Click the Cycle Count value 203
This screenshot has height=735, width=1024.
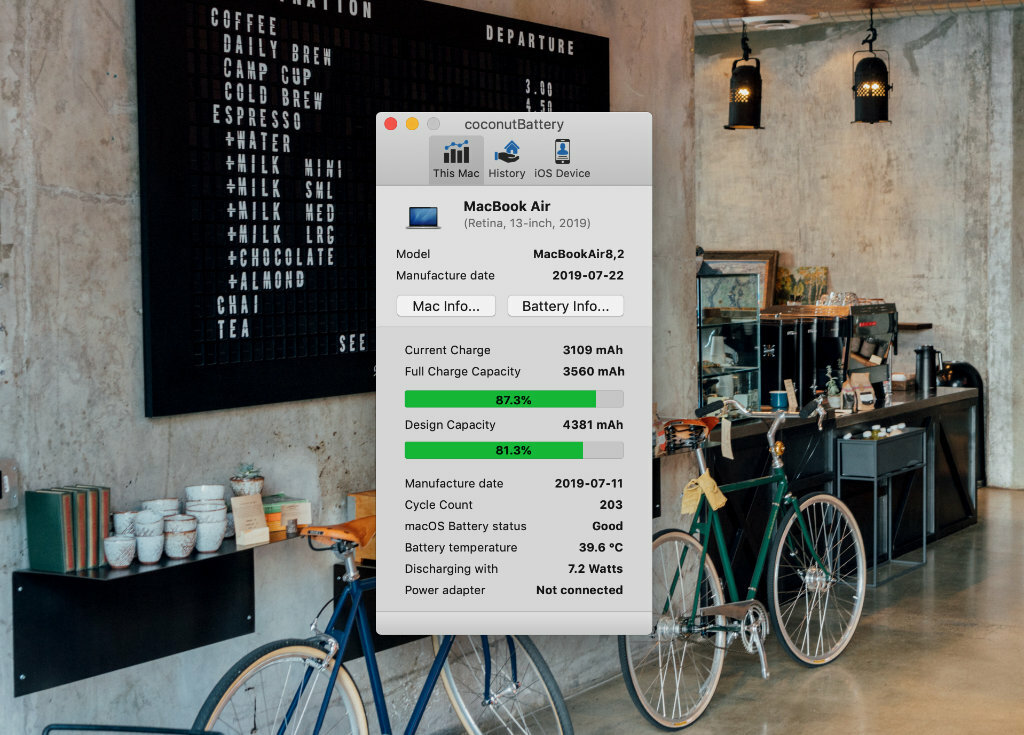(x=611, y=504)
